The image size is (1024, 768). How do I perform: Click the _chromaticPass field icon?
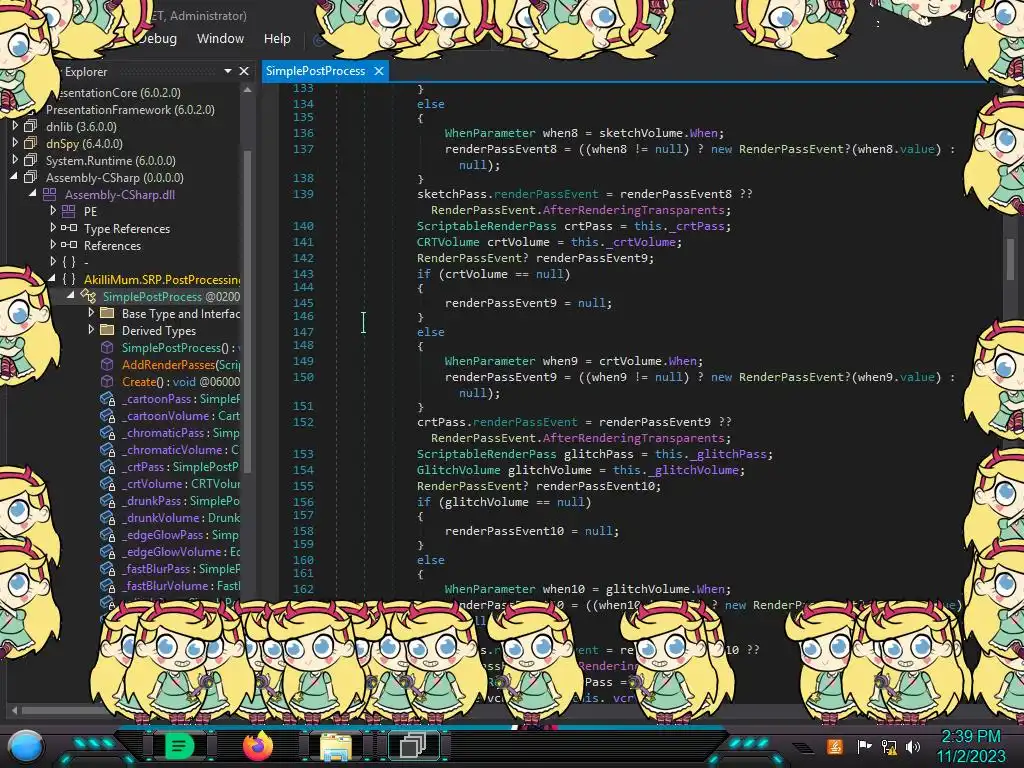(x=108, y=433)
